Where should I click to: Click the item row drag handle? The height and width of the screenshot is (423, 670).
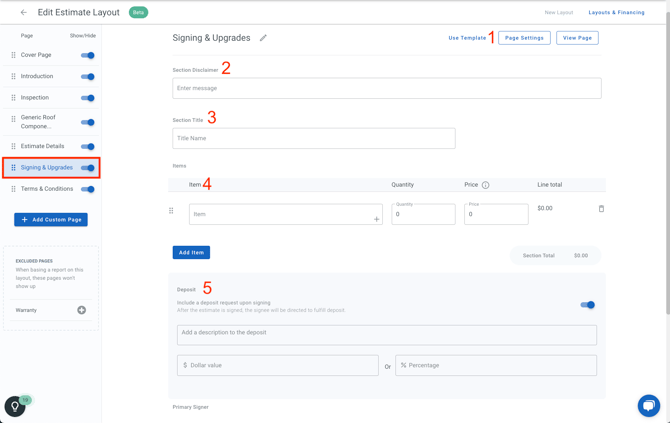tap(171, 211)
